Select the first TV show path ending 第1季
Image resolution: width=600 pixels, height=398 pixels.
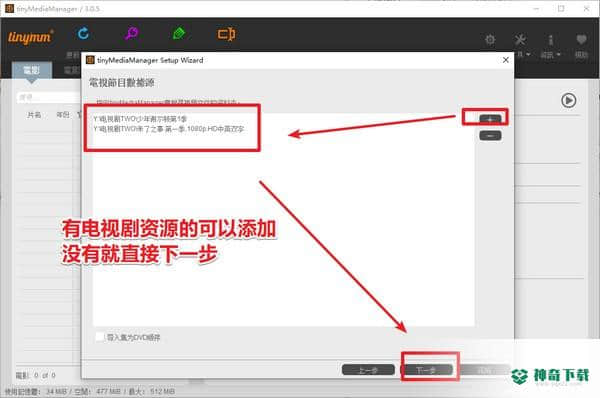tap(140, 119)
